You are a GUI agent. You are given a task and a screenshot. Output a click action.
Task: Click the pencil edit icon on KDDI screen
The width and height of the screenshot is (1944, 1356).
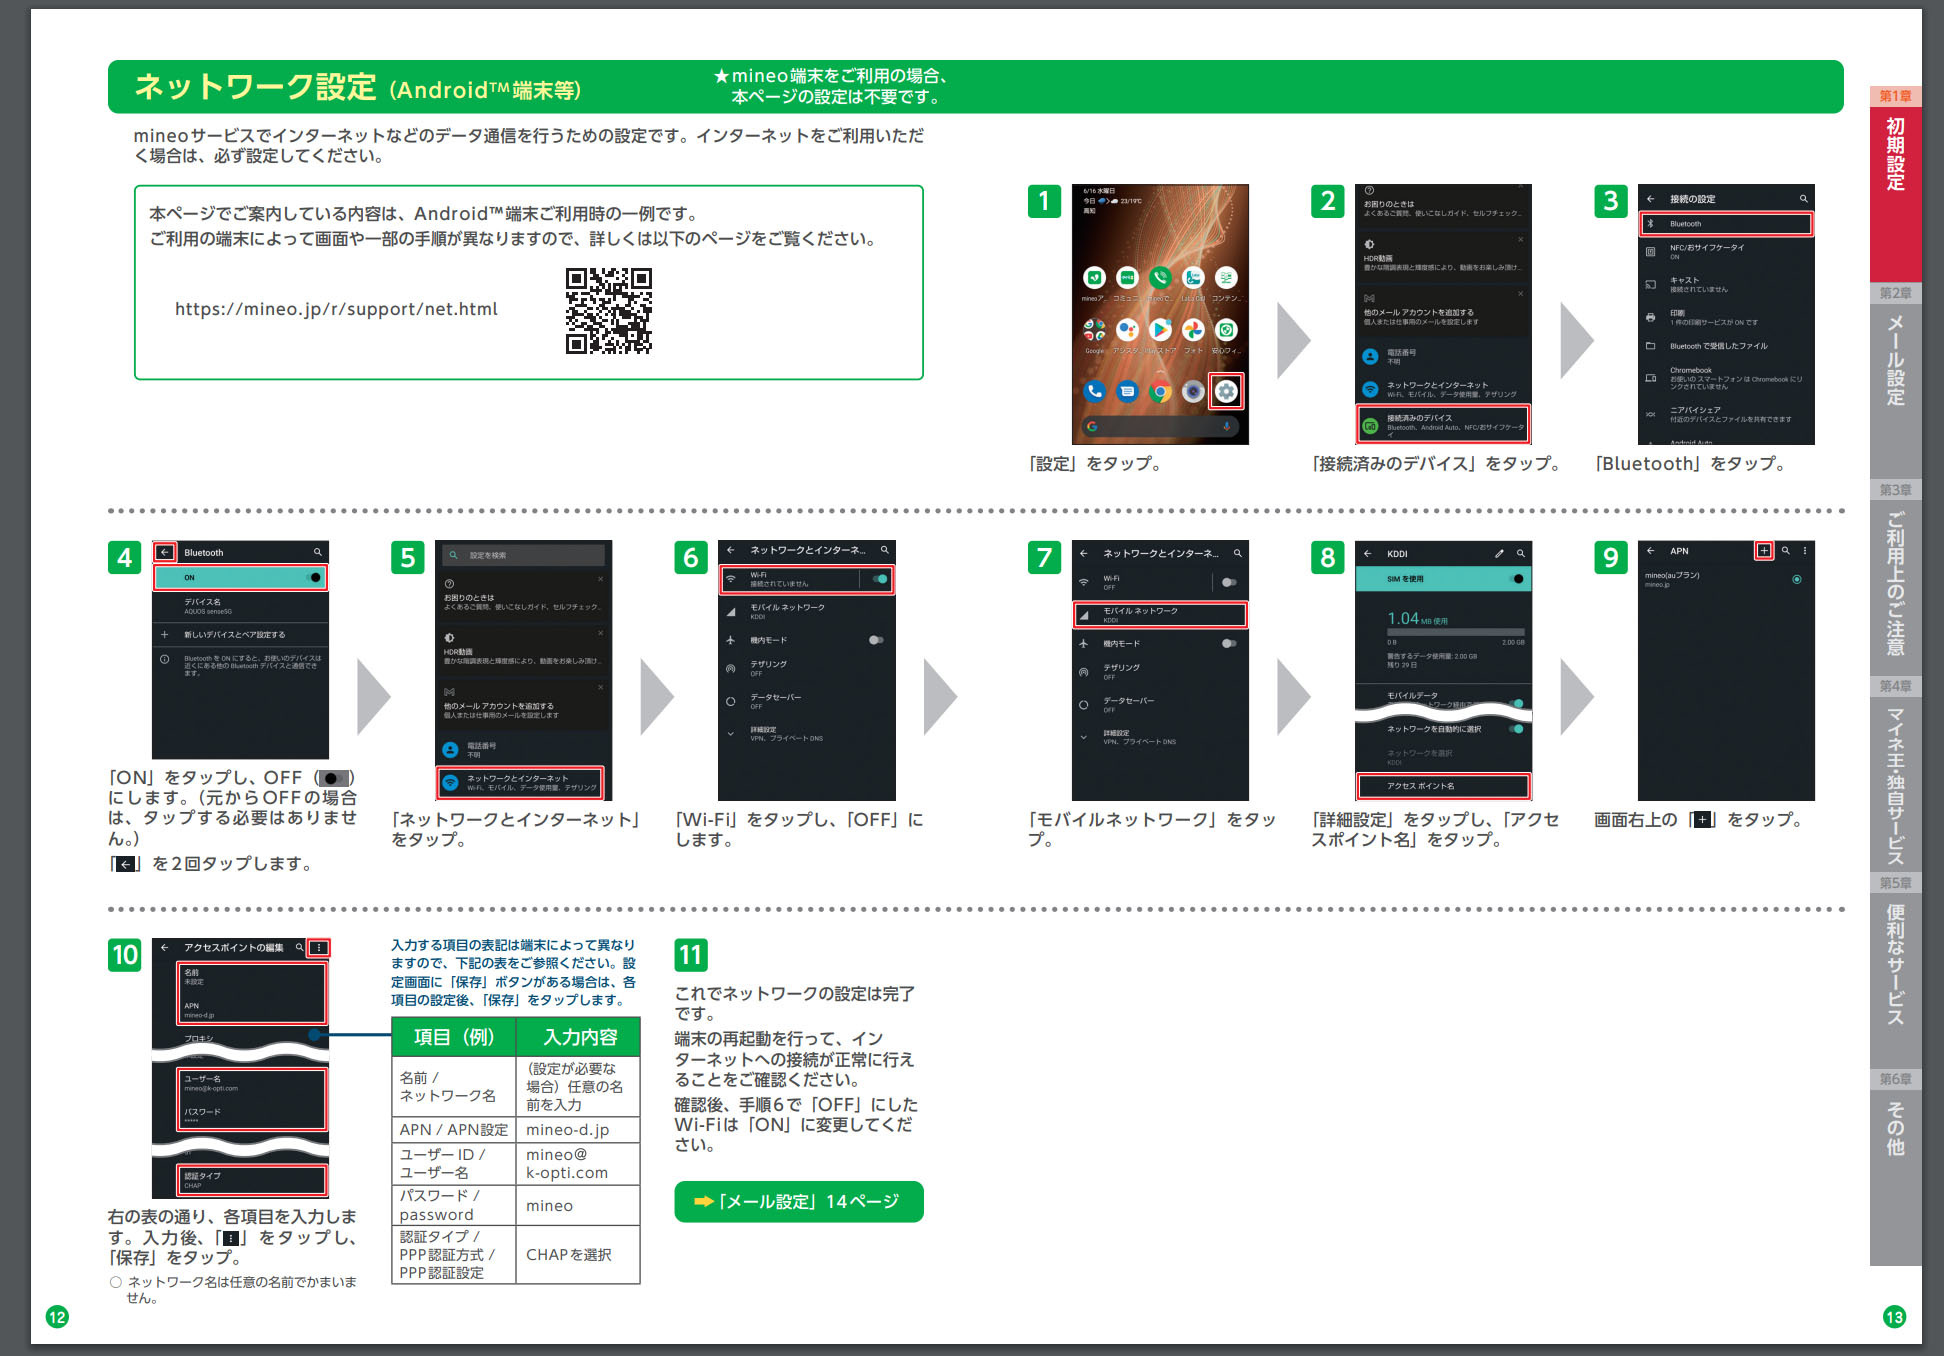[x=1499, y=553]
